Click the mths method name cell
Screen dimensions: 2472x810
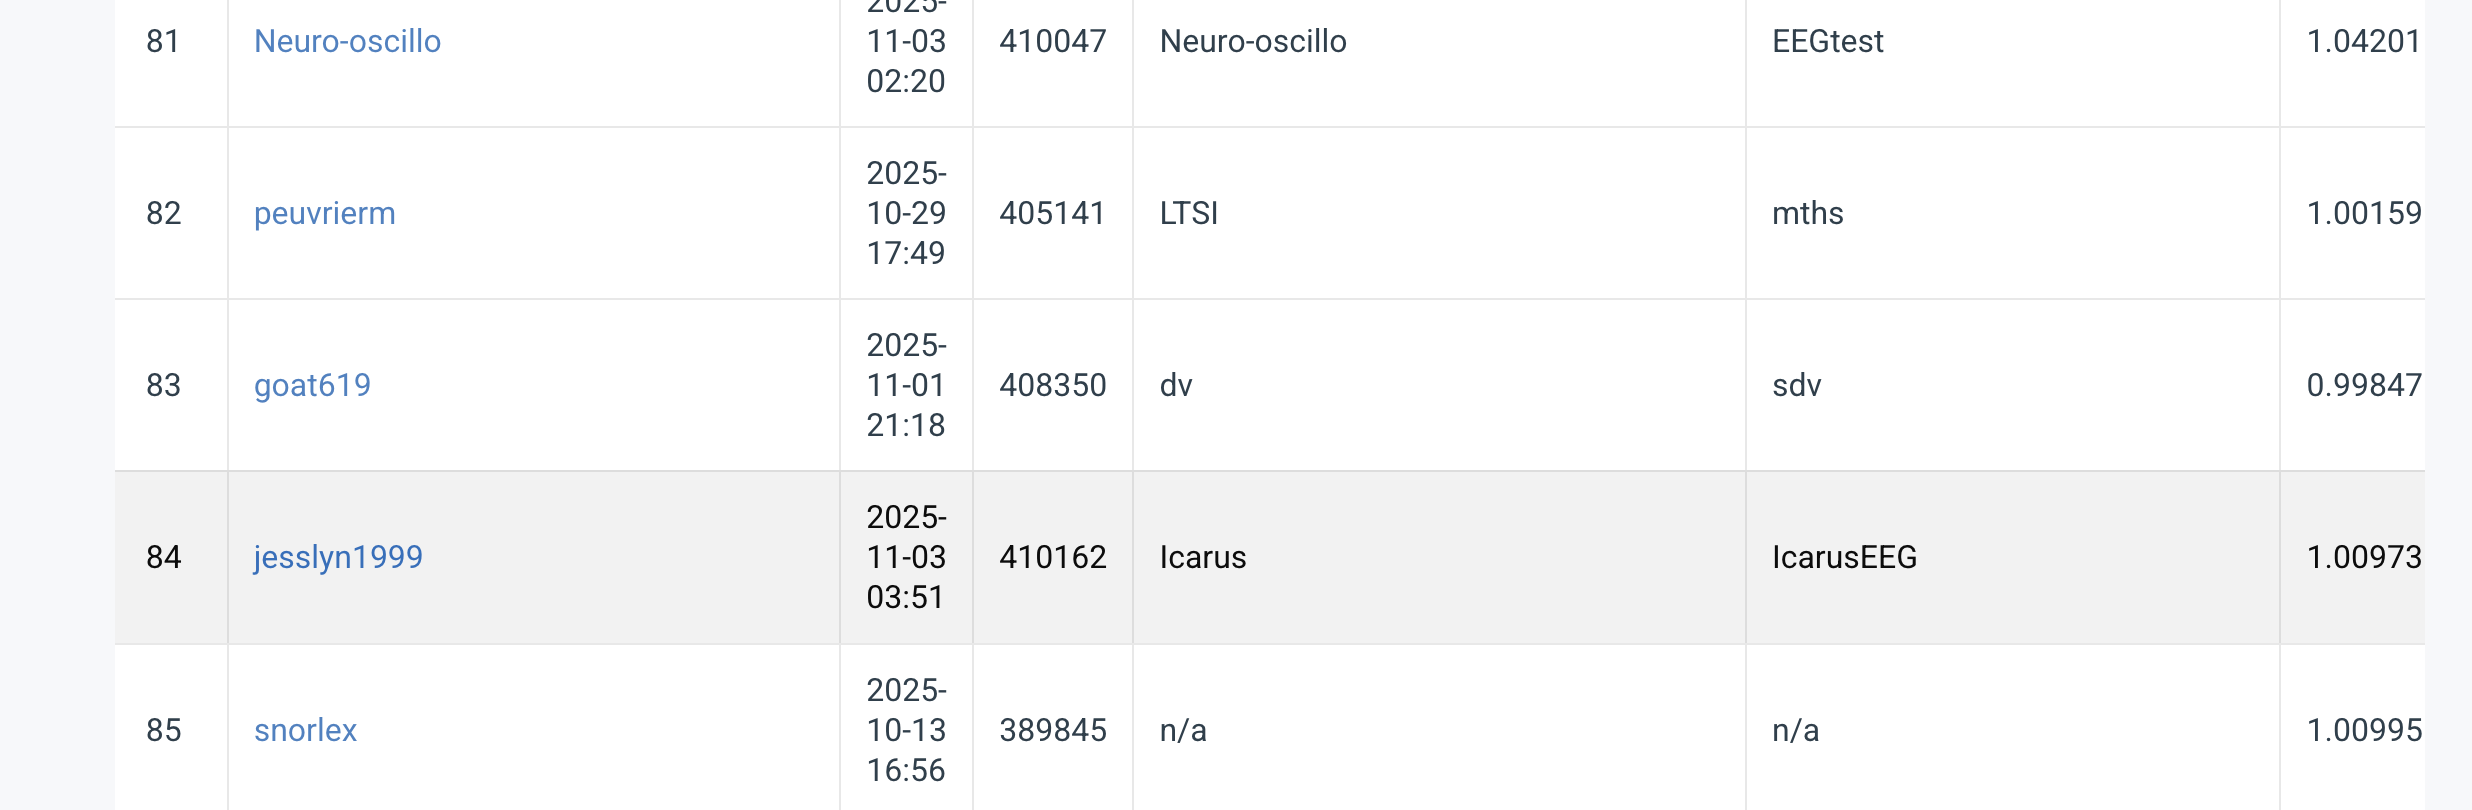[1807, 213]
